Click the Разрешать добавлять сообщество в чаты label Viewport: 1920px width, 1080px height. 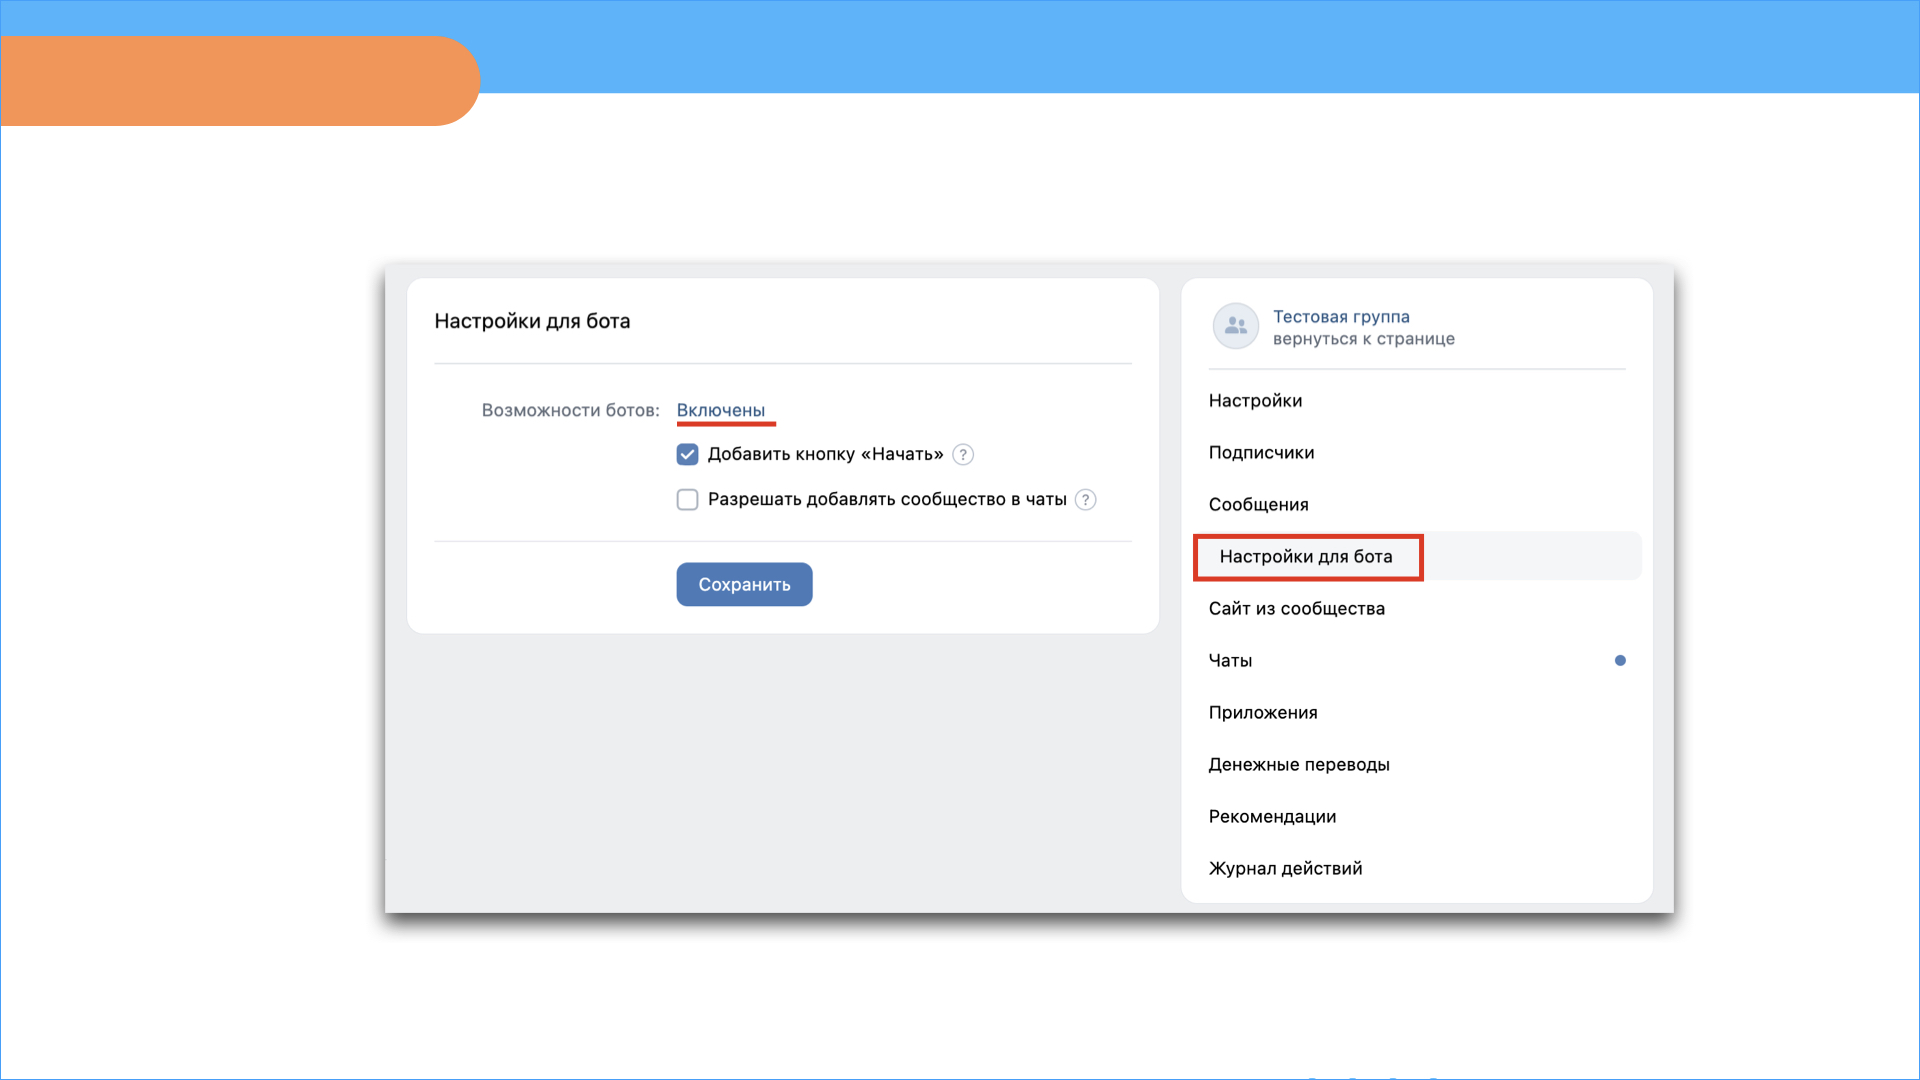point(887,499)
